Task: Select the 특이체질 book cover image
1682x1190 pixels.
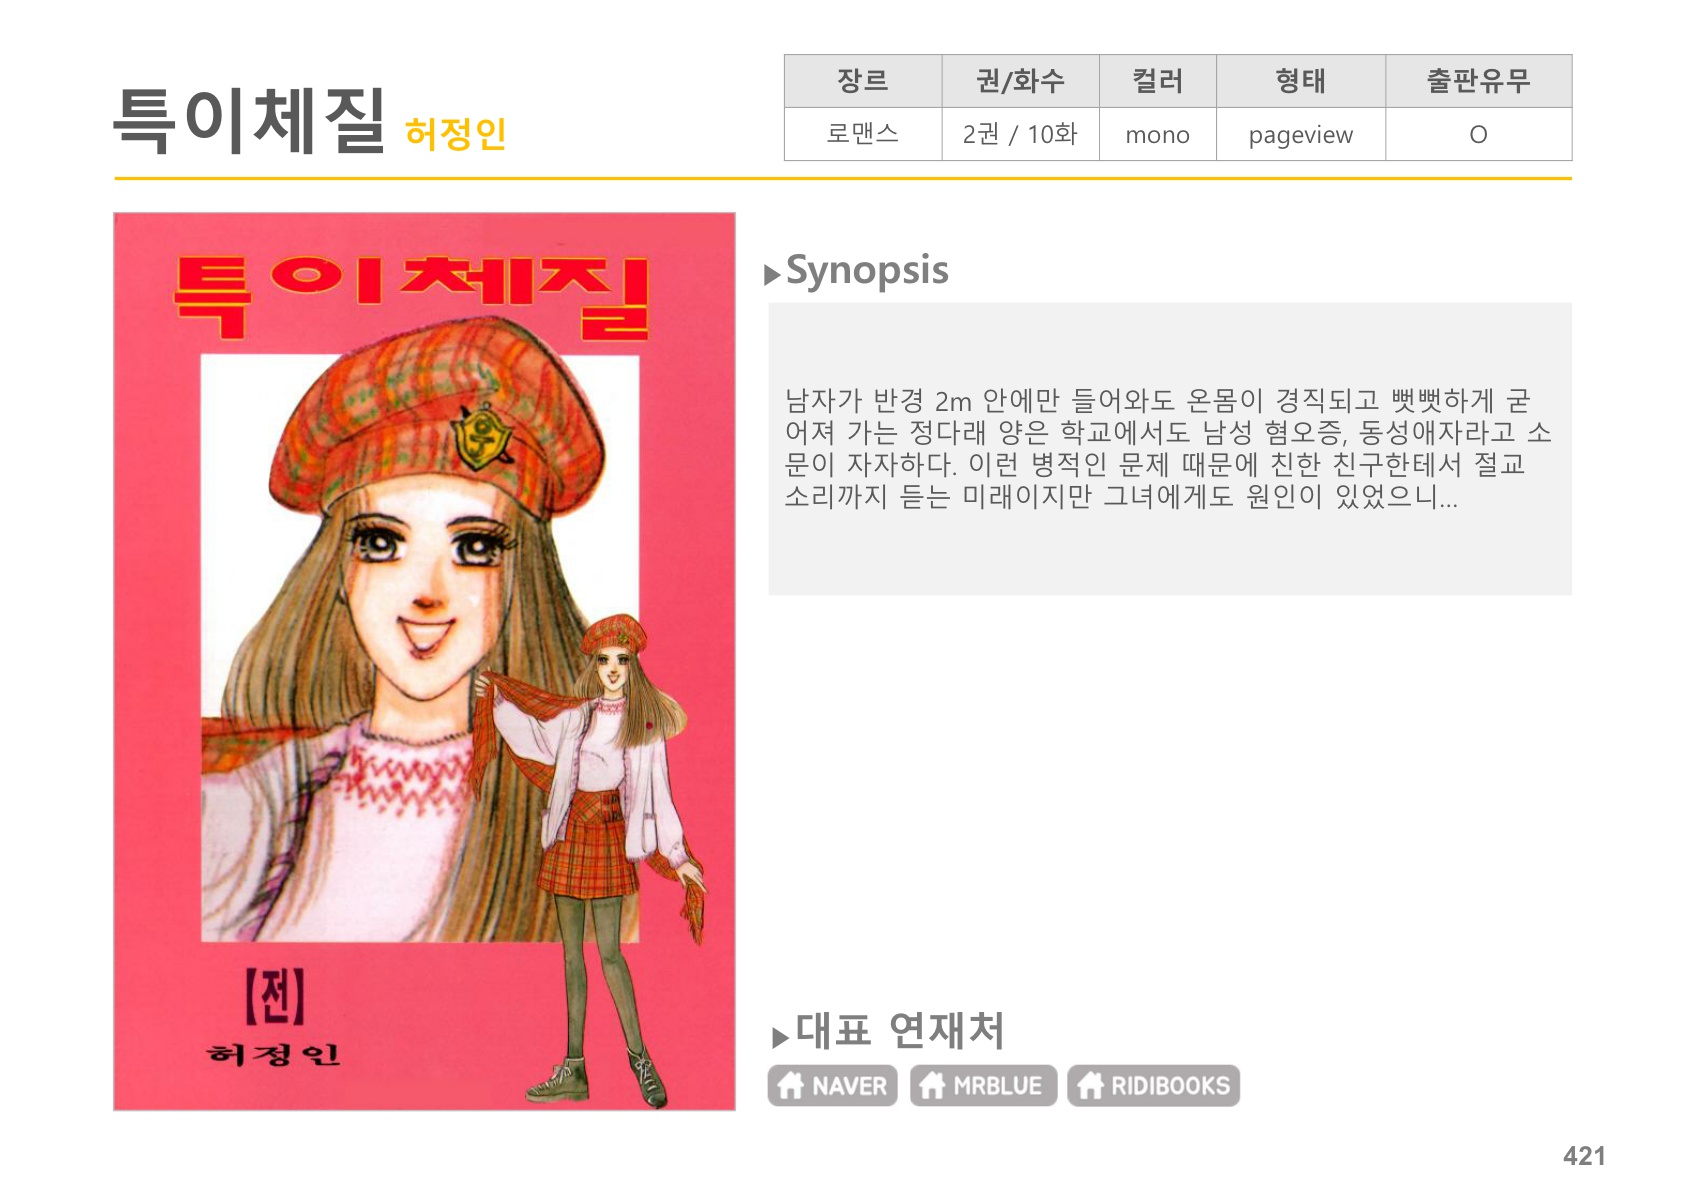Action: (x=424, y=661)
